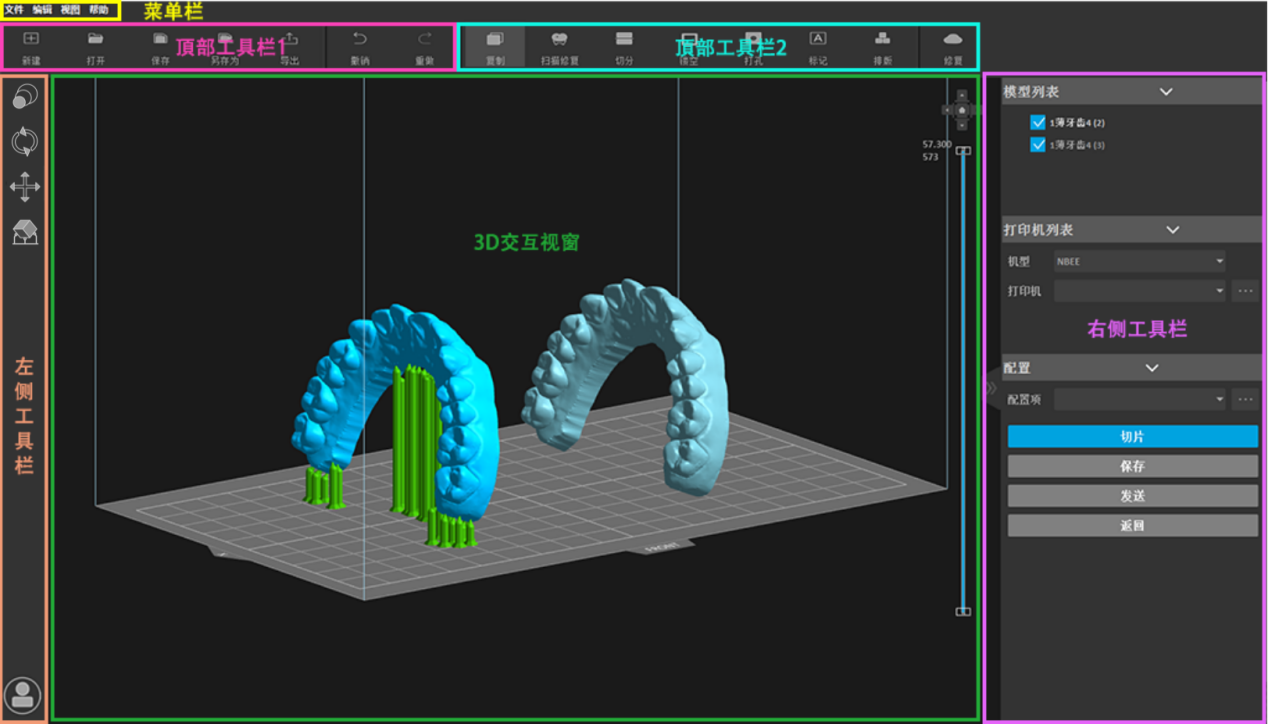Screen dimensions: 1268x724
Task: Click the 保存 (Save) icon in top toolbar
Action: (x=160, y=39)
